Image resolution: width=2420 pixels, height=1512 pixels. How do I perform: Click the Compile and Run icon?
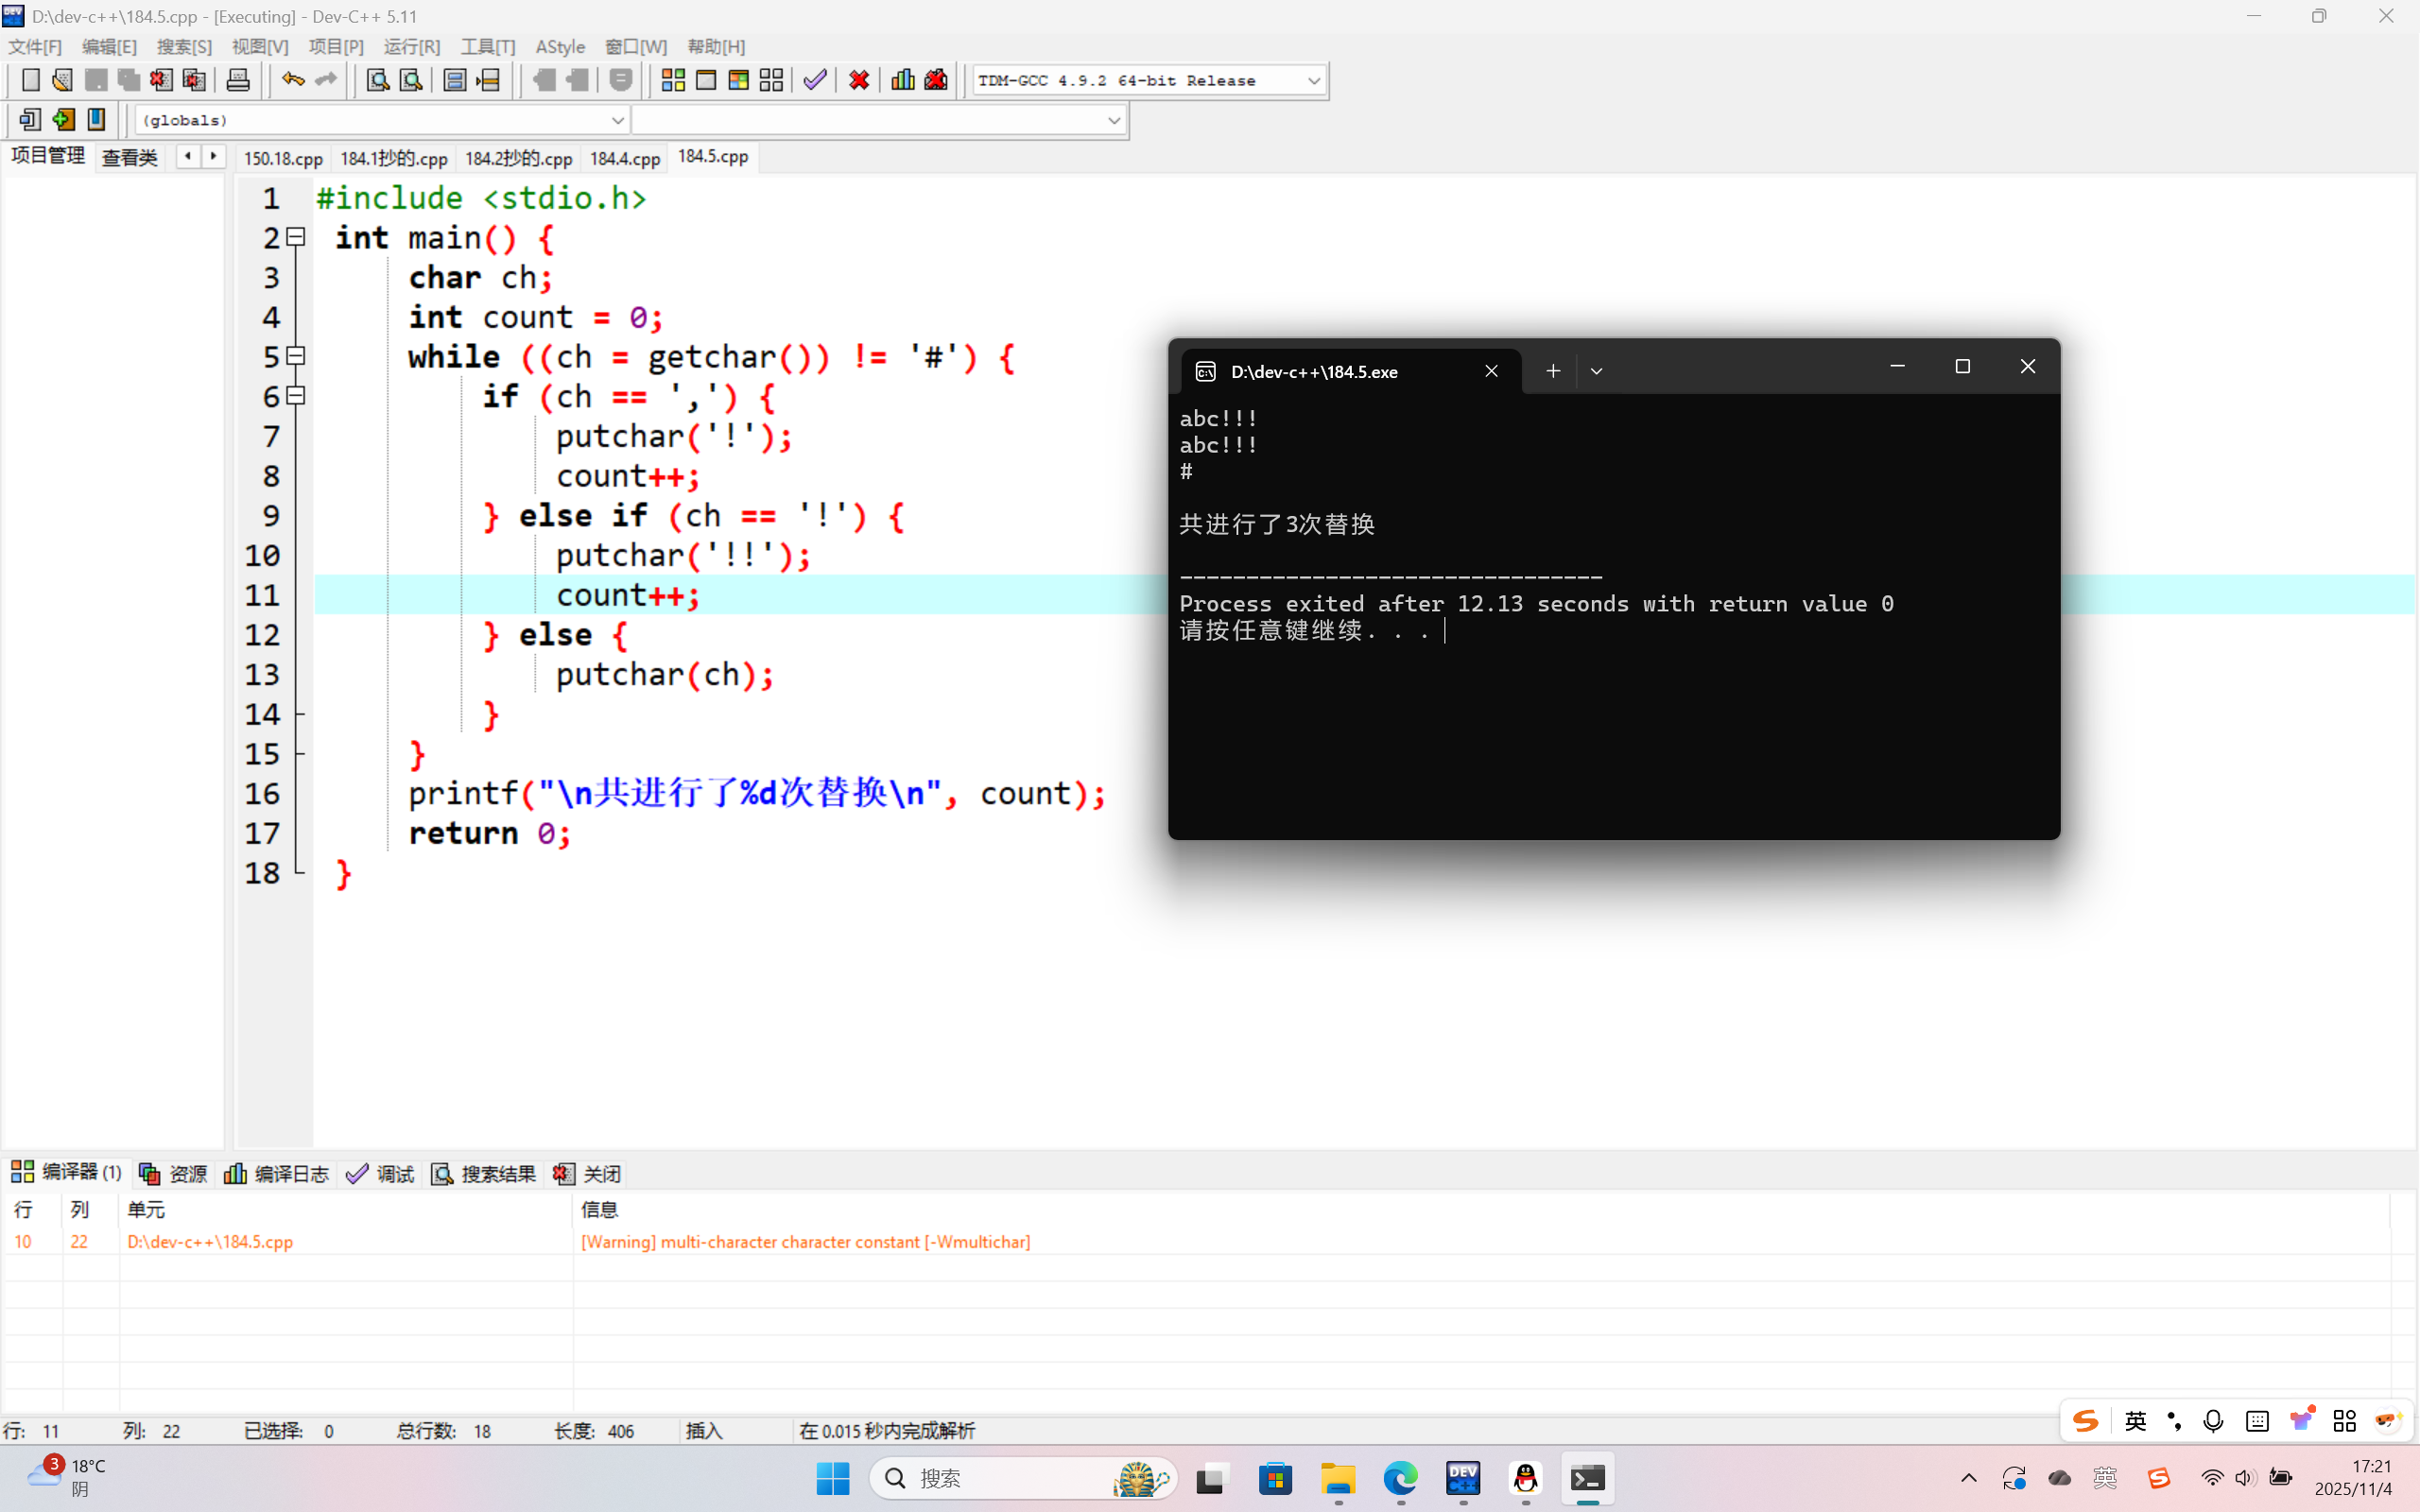point(739,80)
